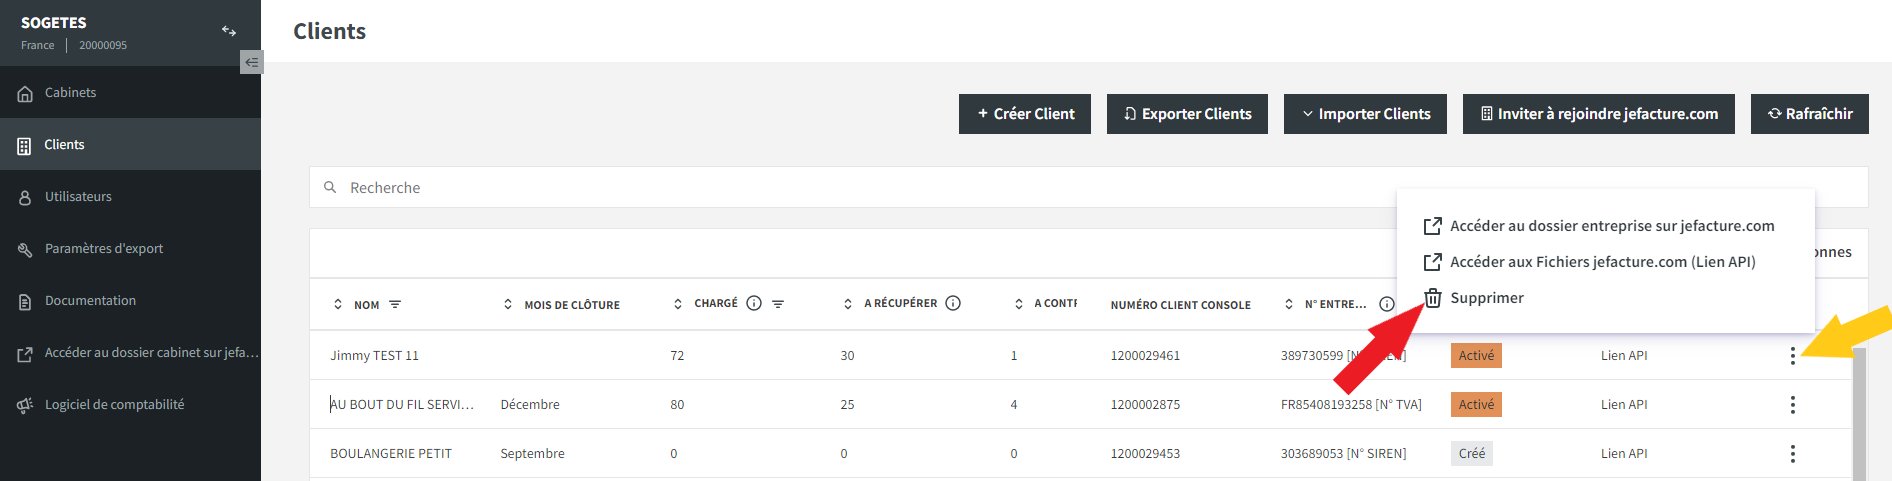Click client number 1200002875

click(1145, 404)
